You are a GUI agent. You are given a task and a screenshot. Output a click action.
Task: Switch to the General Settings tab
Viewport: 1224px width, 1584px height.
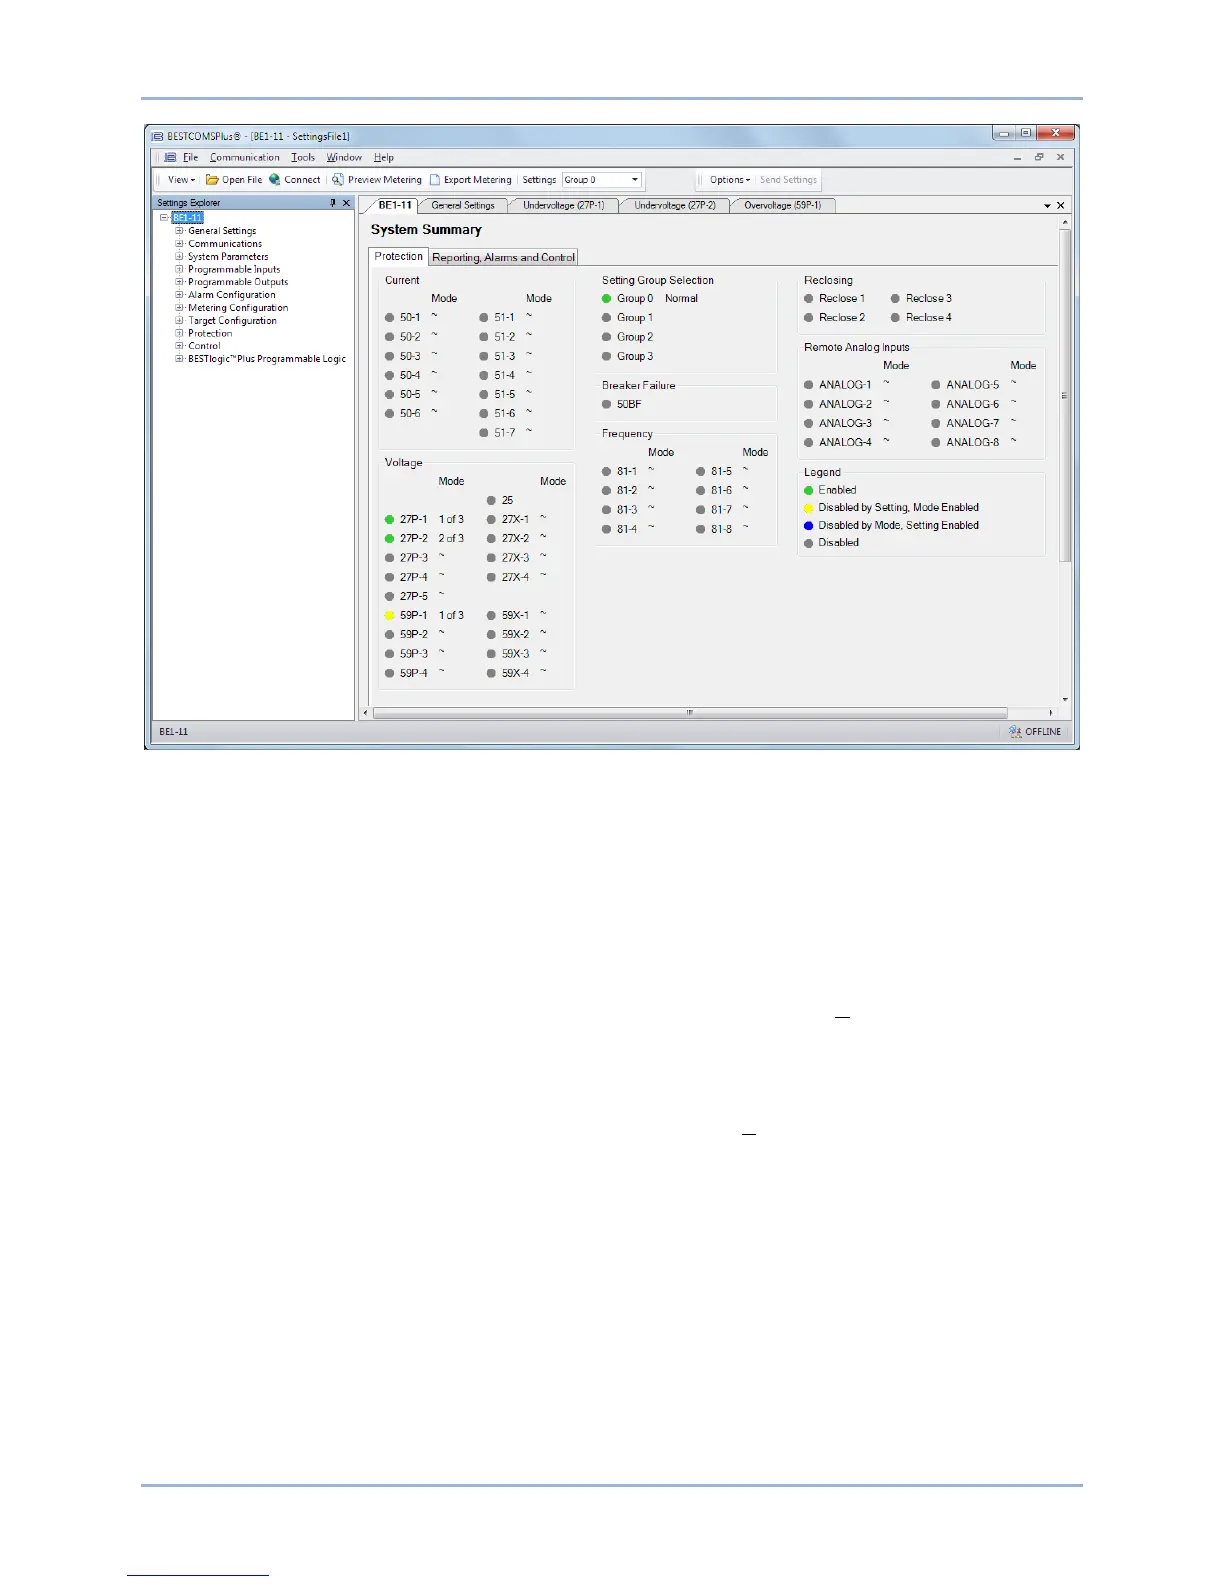tap(463, 206)
